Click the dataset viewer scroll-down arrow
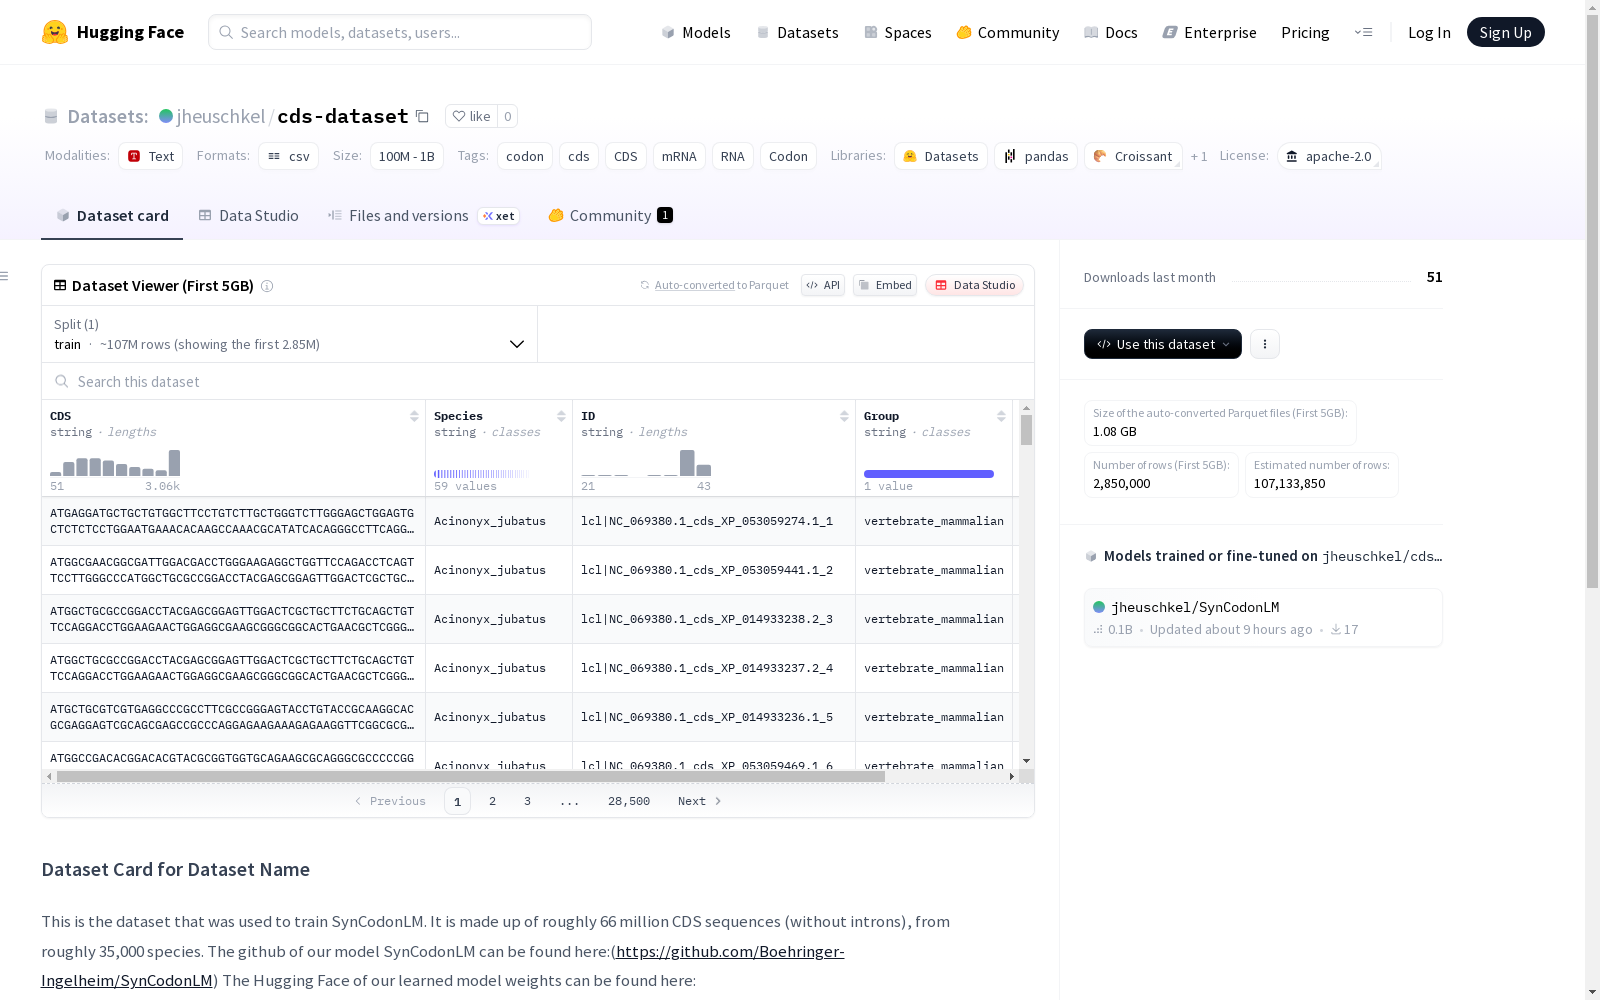The image size is (1600, 1000). click(x=1026, y=761)
